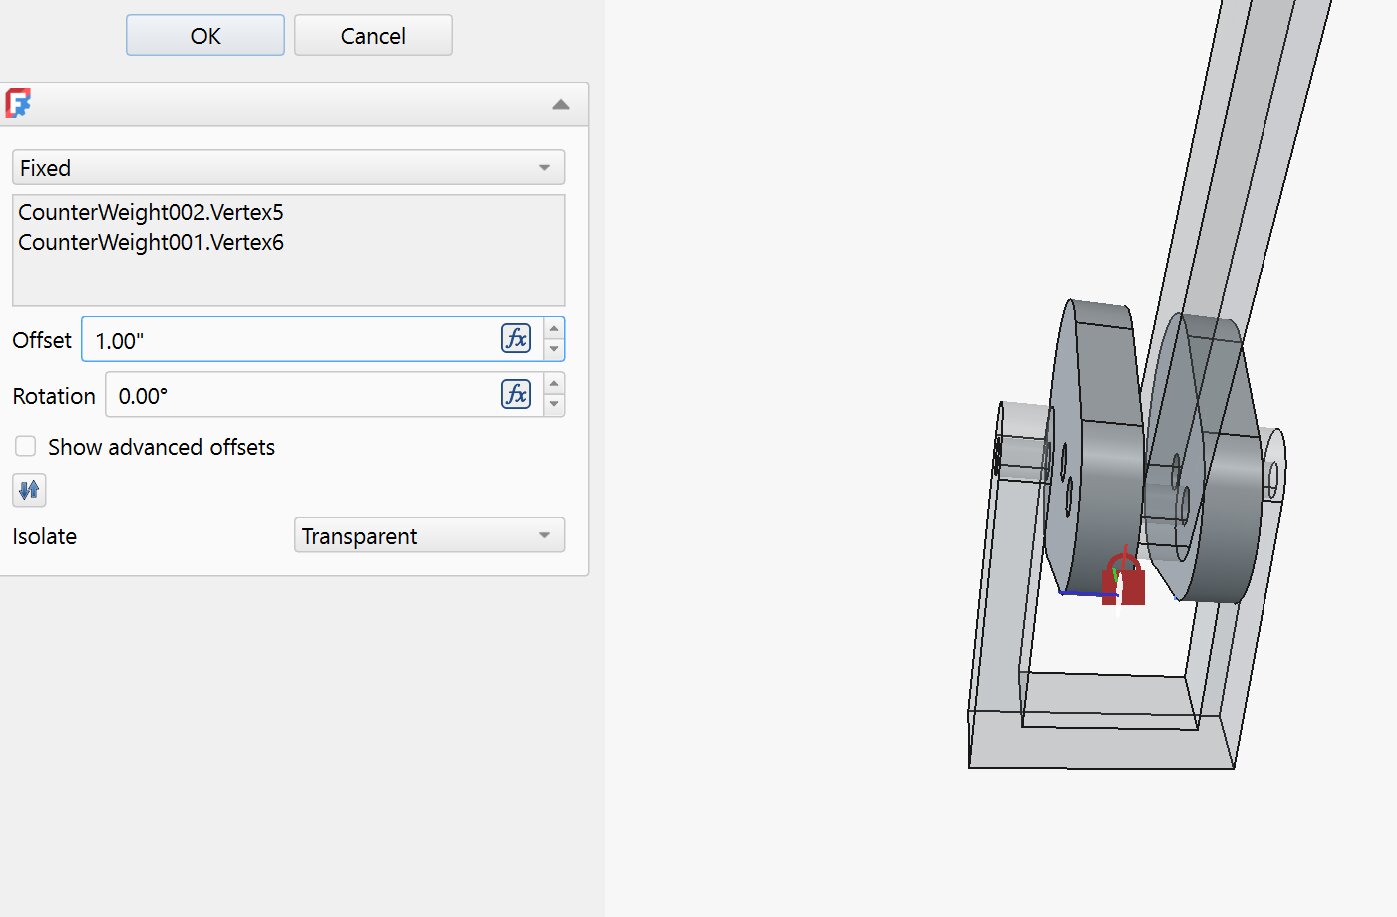Image resolution: width=1397 pixels, height=917 pixels.
Task: Open the Fixed joint type dropdown
Action: click(288, 167)
